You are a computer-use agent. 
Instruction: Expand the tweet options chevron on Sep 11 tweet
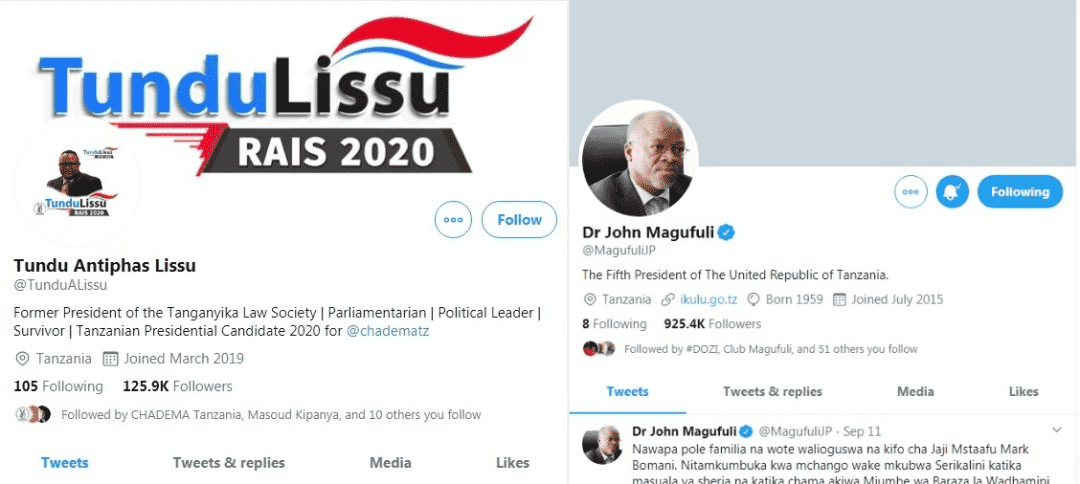pos(1057,430)
